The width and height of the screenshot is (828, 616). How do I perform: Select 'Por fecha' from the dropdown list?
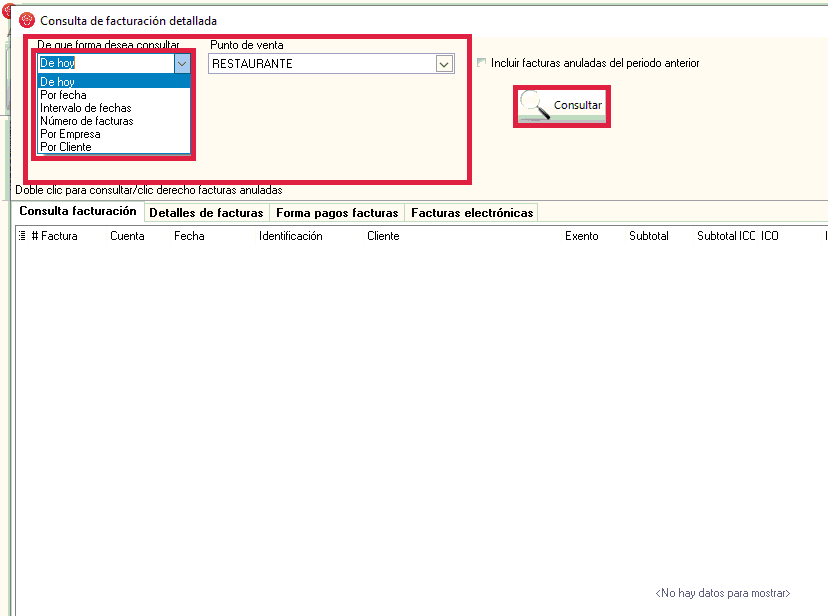pos(63,95)
